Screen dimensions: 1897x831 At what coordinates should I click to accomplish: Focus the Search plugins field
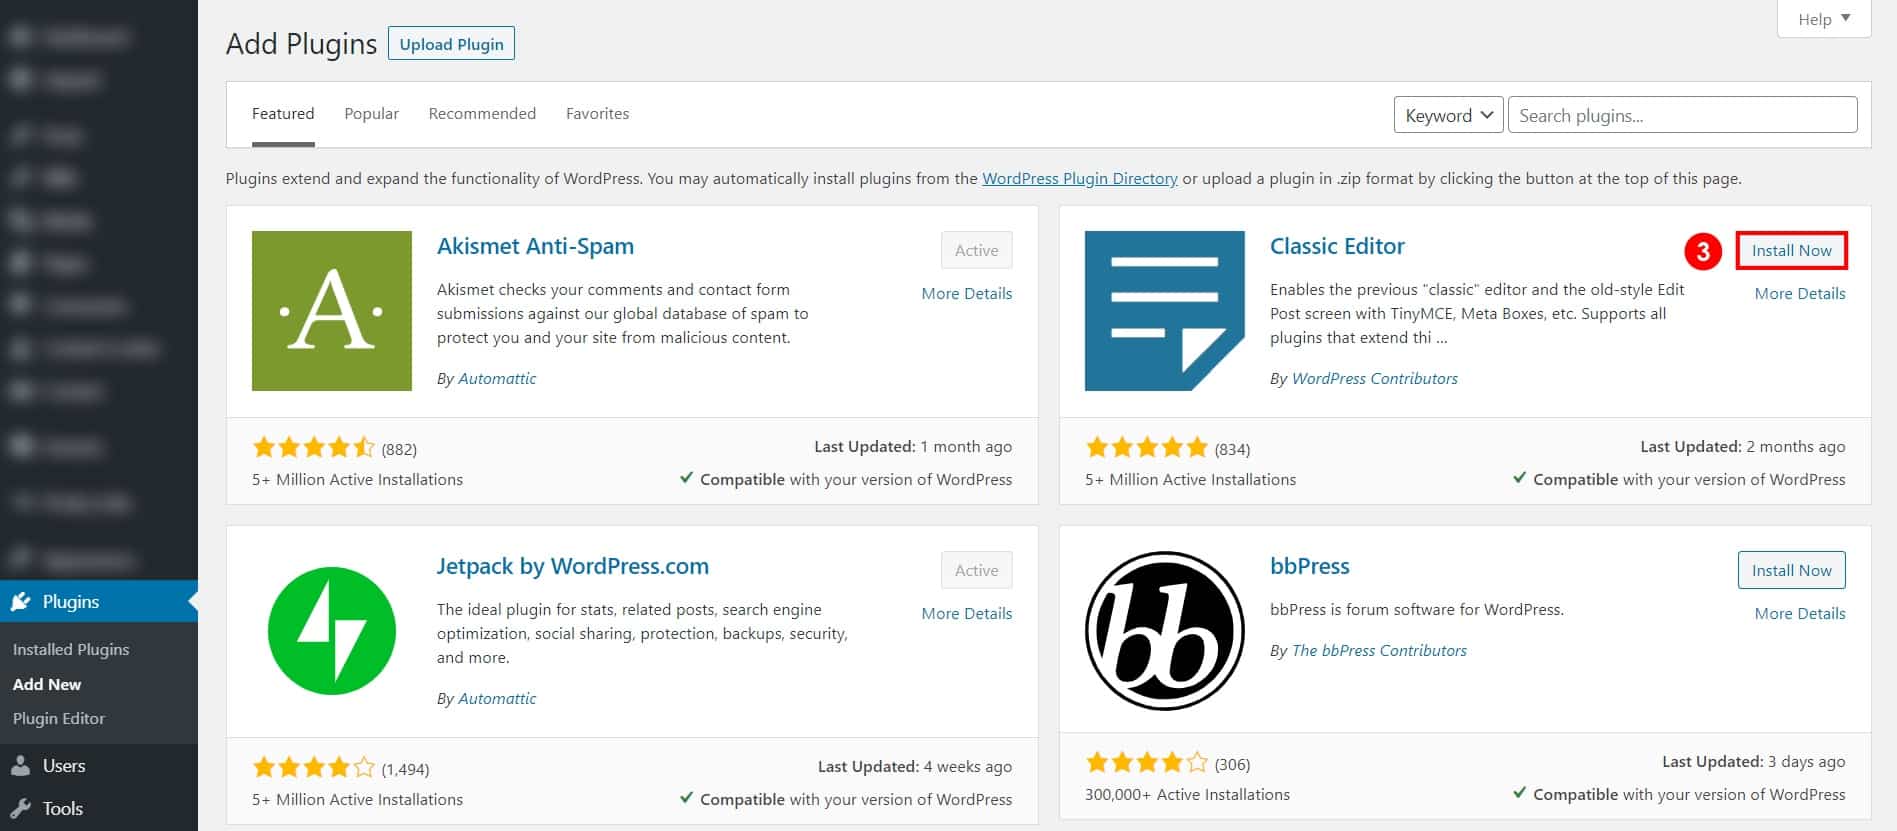click(x=1683, y=115)
